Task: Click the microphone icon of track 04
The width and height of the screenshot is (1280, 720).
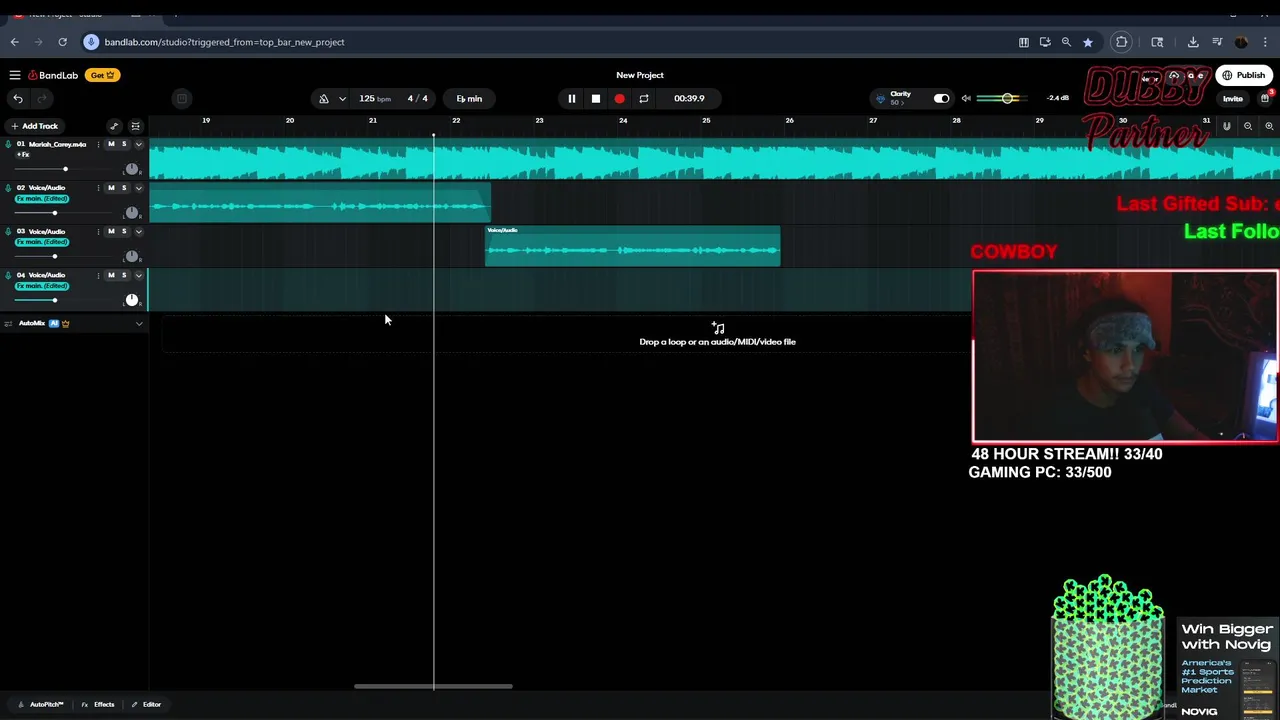Action: click(8, 275)
